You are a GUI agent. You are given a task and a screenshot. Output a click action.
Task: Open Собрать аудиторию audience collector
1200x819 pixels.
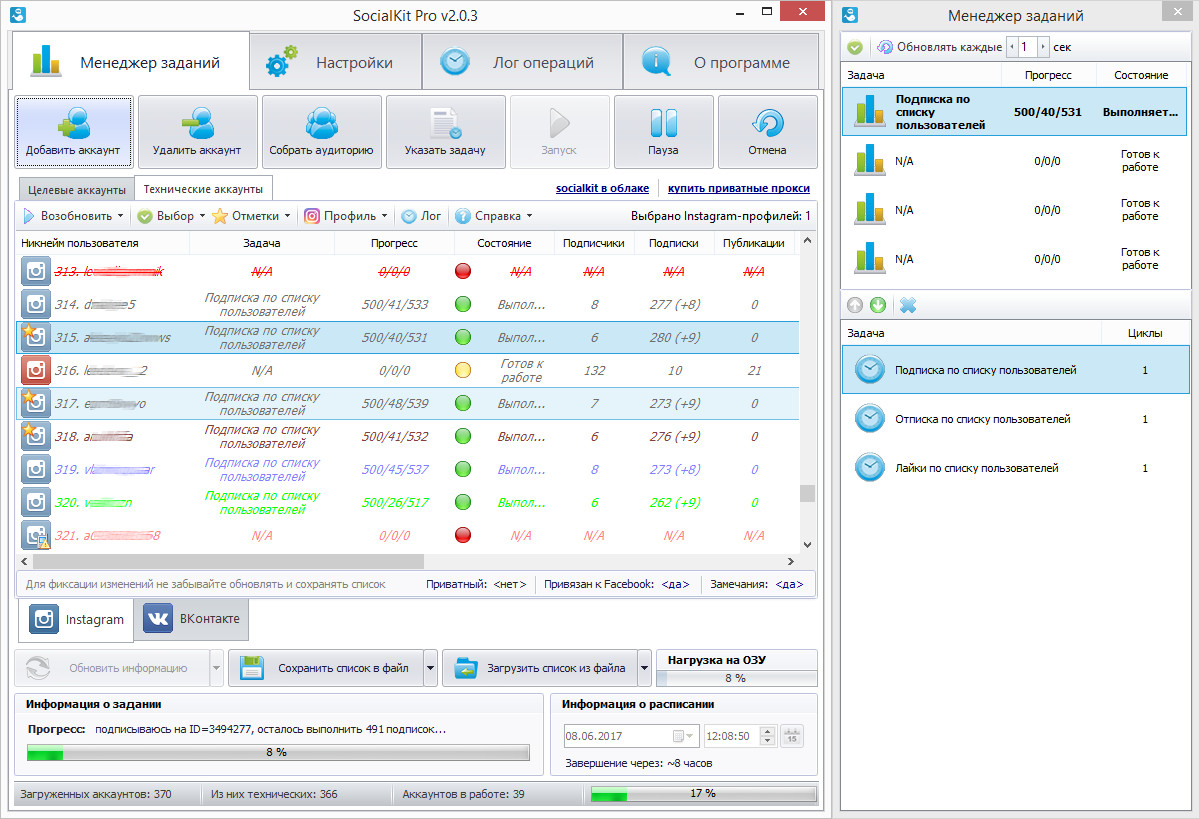pyautogui.click(x=321, y=132)
